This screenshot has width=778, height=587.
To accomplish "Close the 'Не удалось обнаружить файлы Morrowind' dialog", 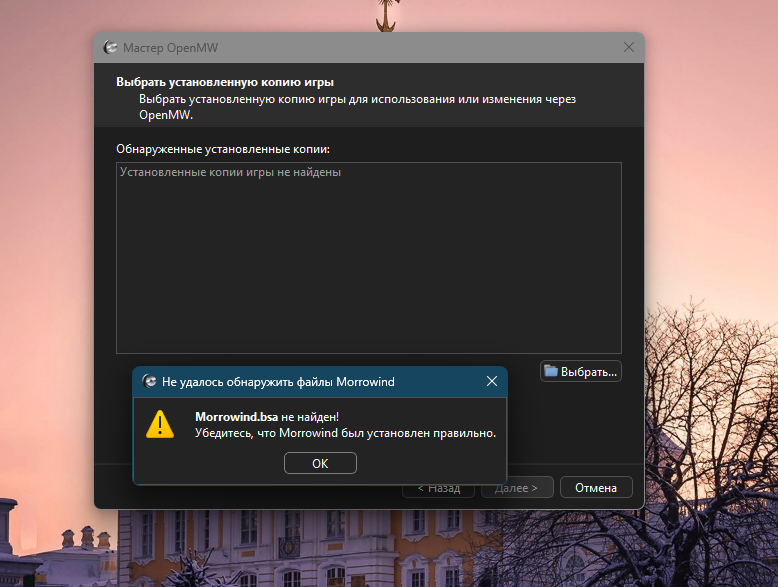I will [x=492, y=381].
